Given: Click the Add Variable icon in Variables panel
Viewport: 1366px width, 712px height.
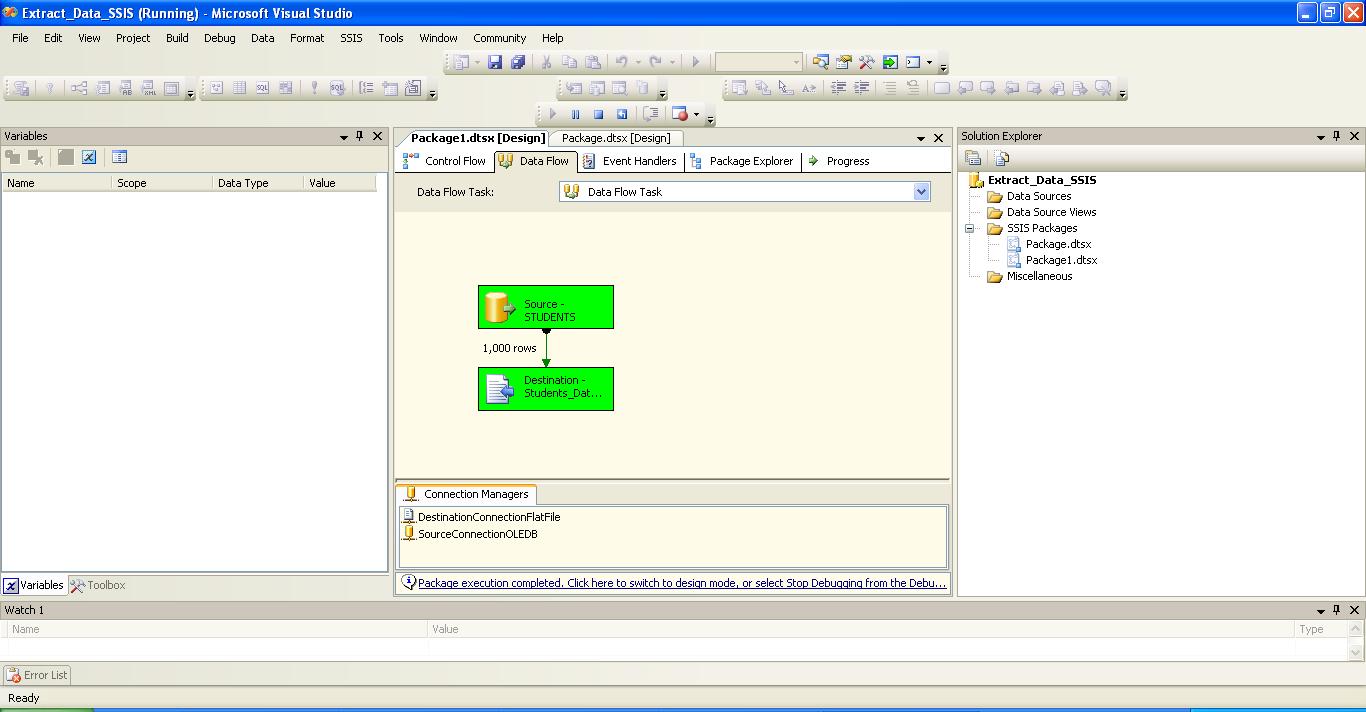Looking at the screenshot, I should 13,157.
